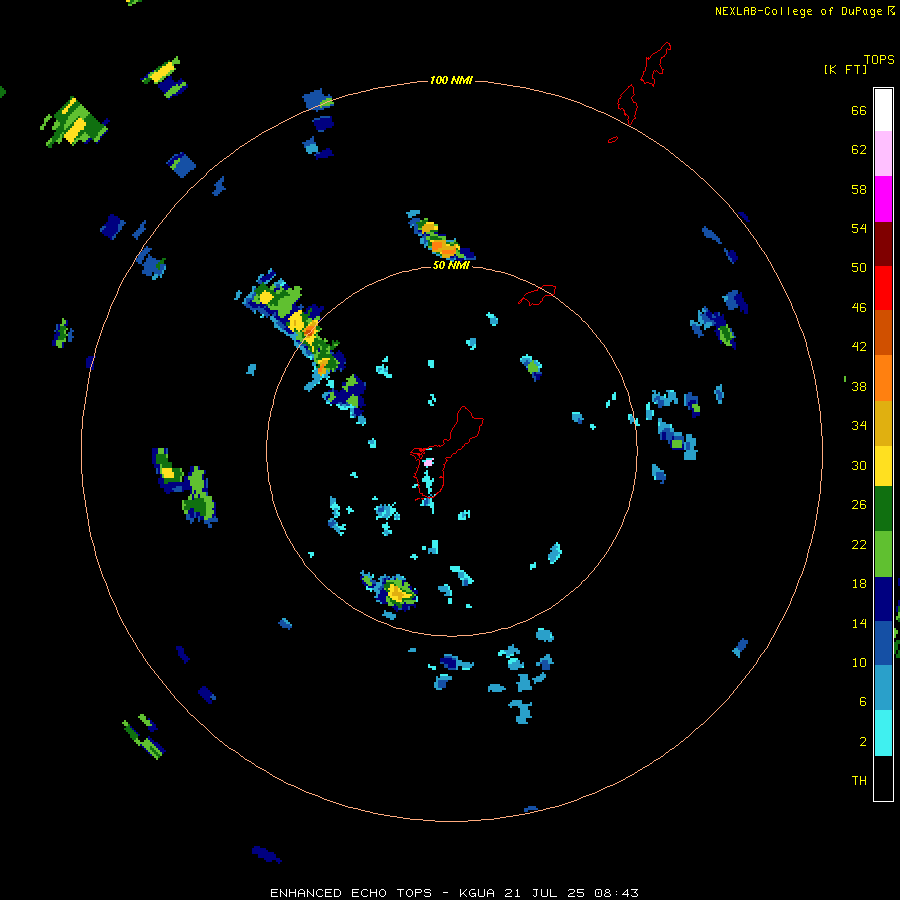900x900 pixels.
Task: Click the 30 legend value
Action: pos(859,465)
